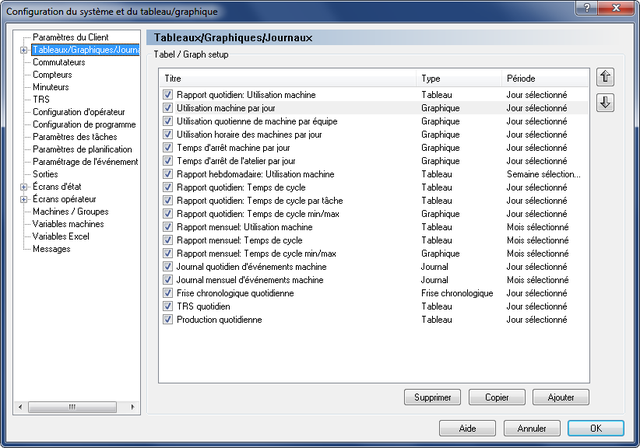Open Configuration d'opérateur settings
The image size is (640, 448).
78,112
